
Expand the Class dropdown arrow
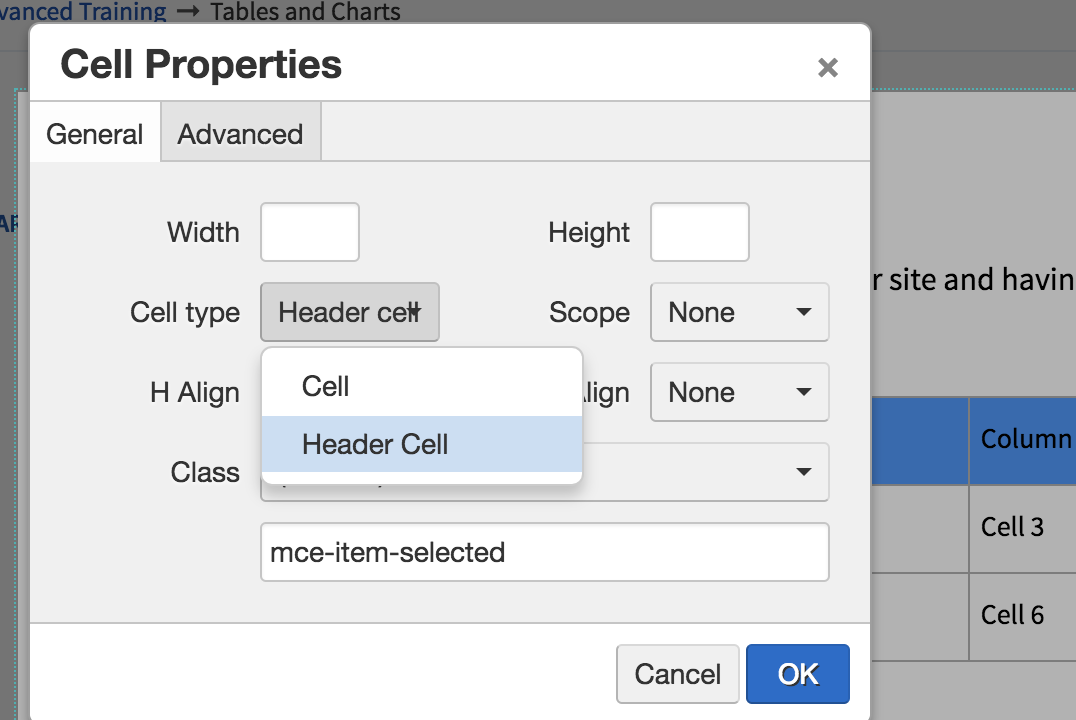click(x=804, y=472)
